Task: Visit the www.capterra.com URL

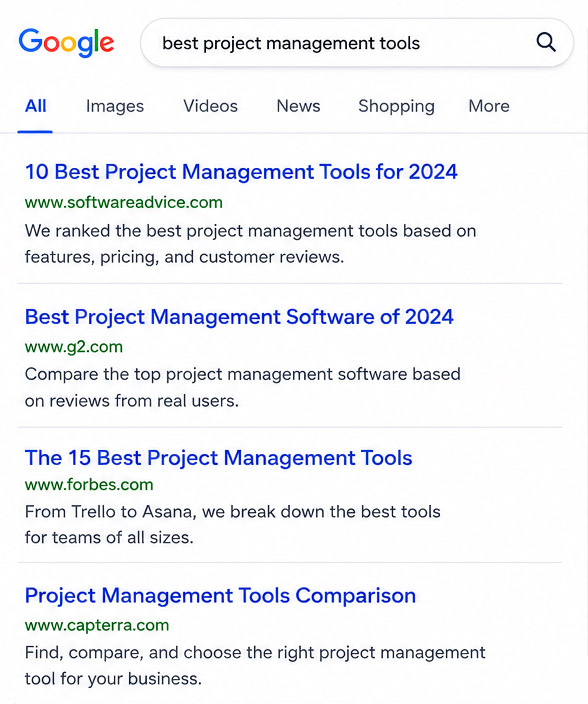Action: (97, 625)
